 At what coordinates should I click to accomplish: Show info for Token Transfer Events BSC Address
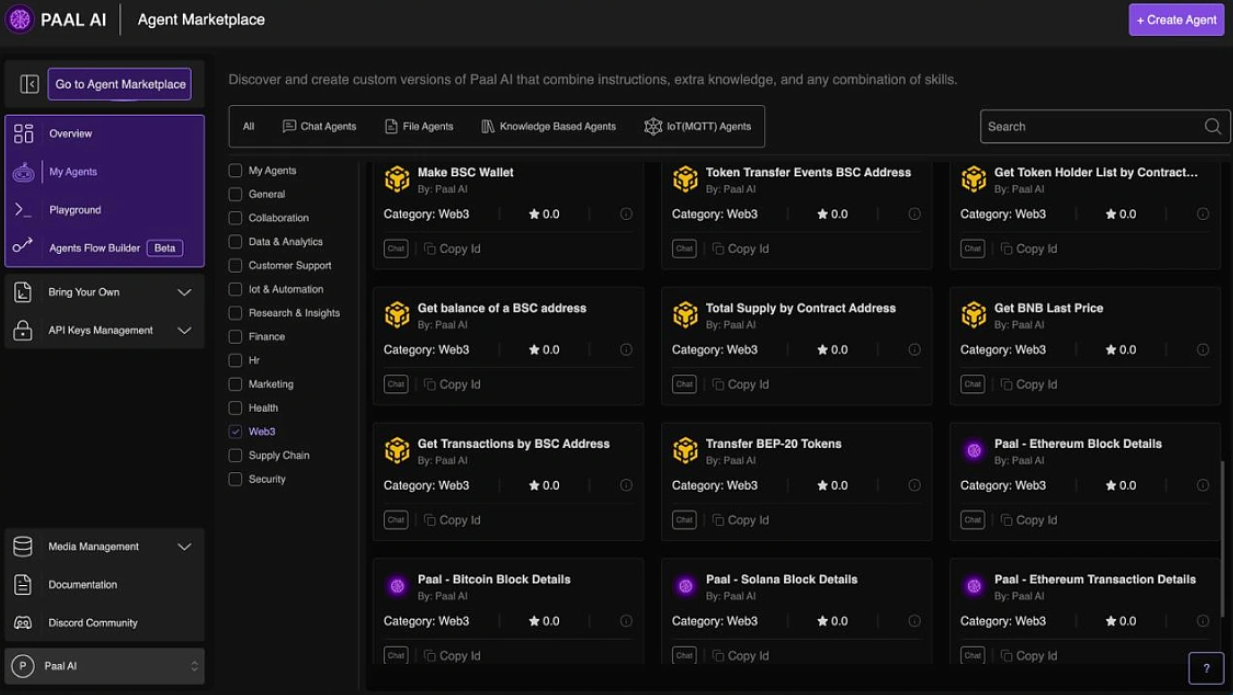914,214
